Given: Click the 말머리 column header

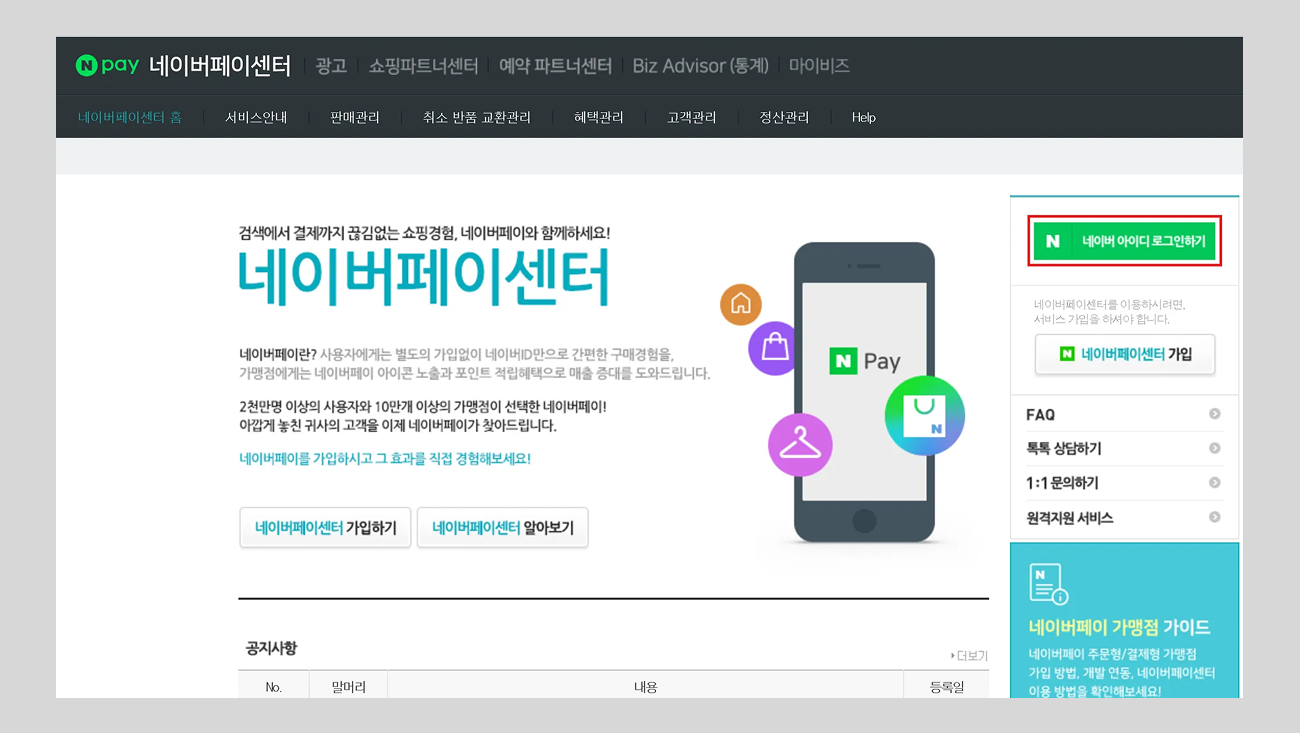Looking at the screenshot, I should (x=348, y=687).
